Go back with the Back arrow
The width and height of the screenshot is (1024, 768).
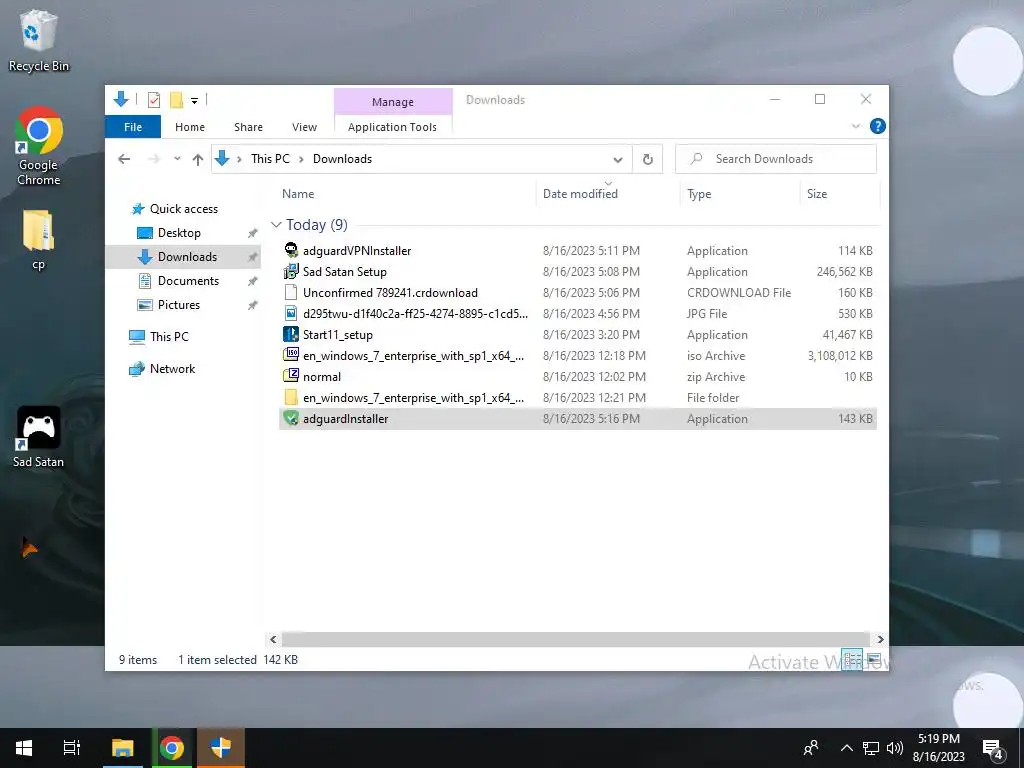(124, 159)
